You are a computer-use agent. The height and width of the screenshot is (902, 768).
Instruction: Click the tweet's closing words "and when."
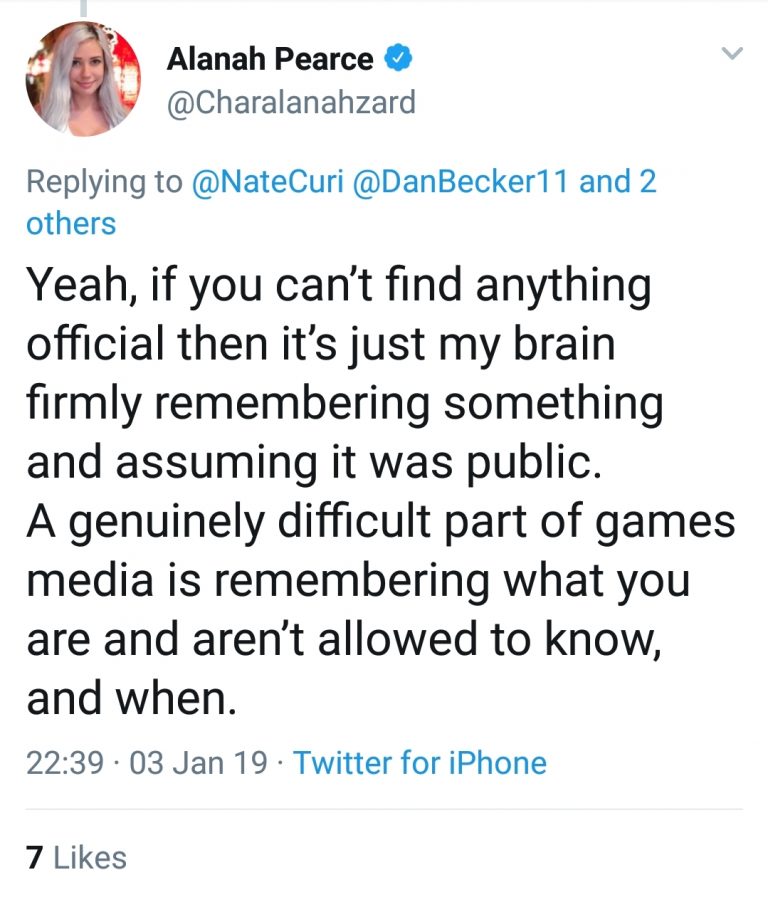pos(131,699)
